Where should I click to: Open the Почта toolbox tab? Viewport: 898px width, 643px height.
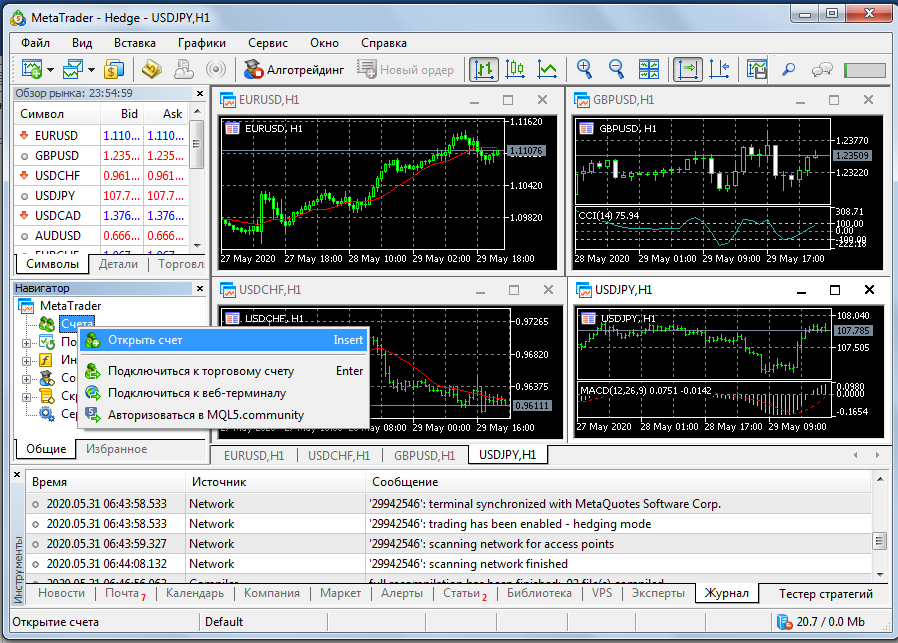click(125, 593)
